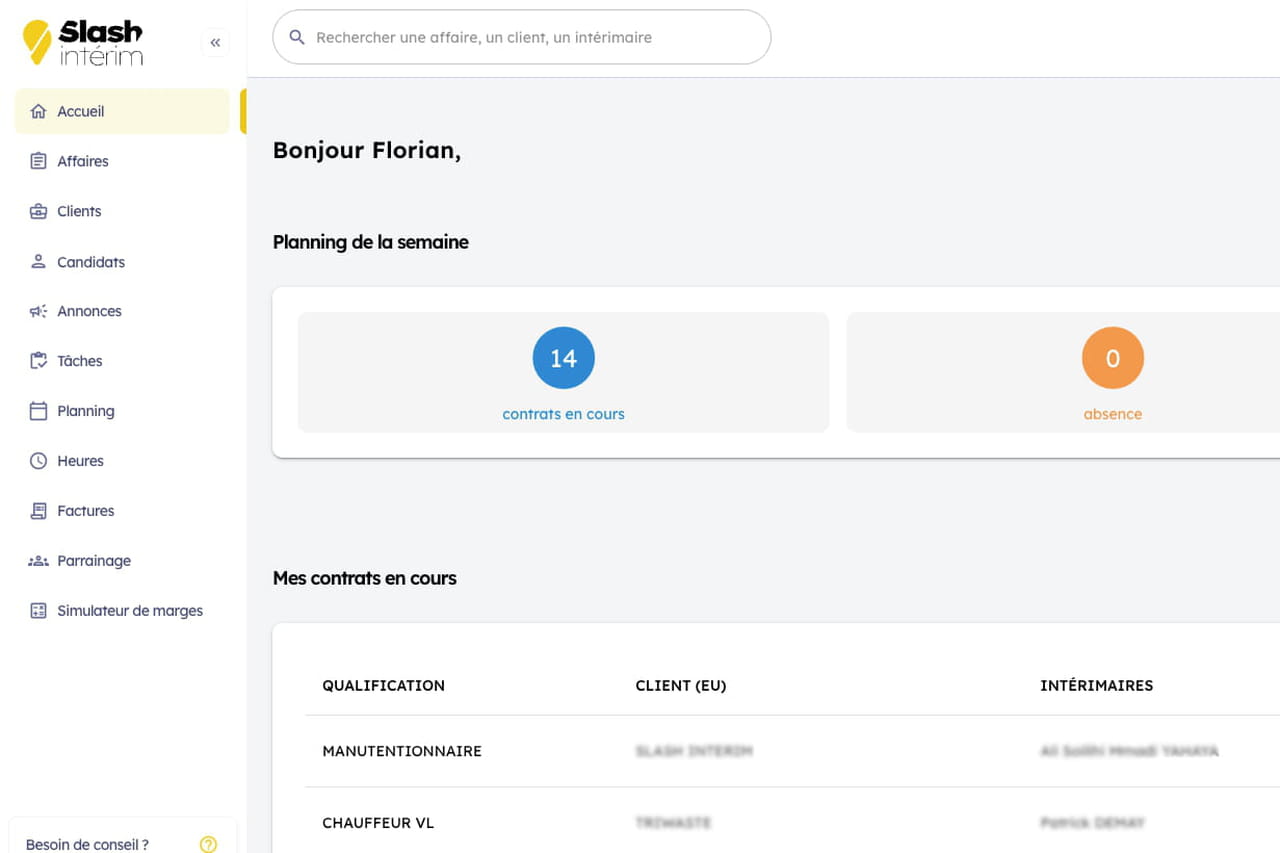Click the Heures clock icon

36,461
